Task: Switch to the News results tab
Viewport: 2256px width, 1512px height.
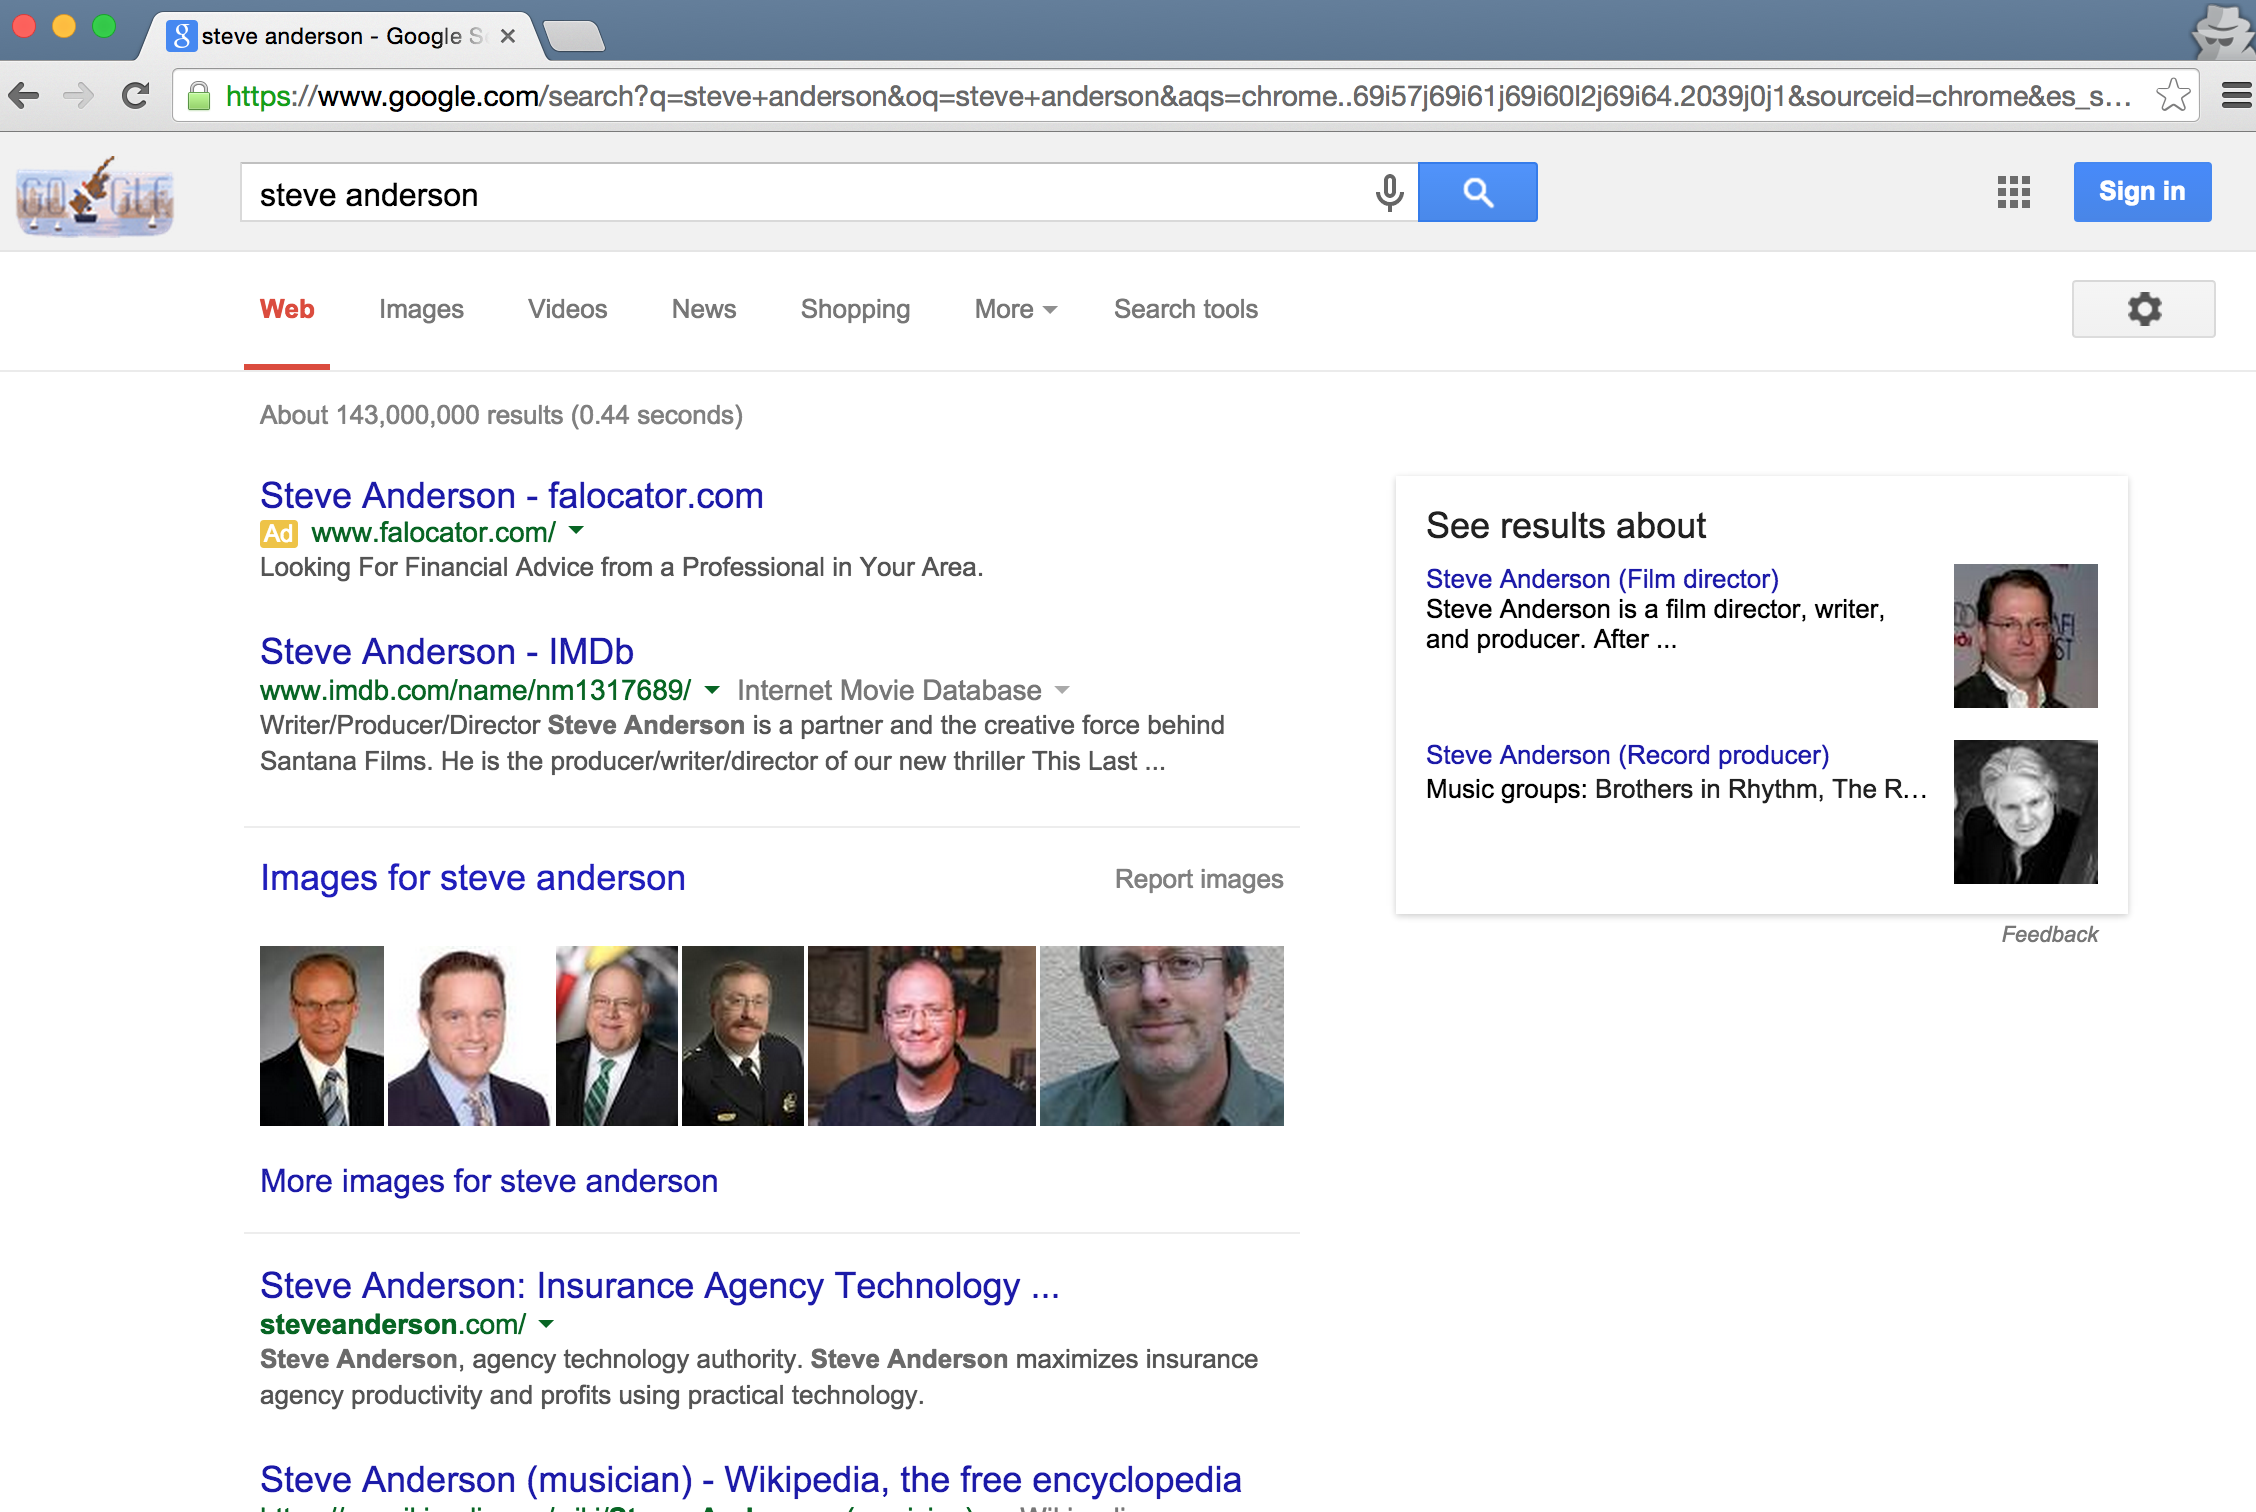Action: [x=703, y=310]
